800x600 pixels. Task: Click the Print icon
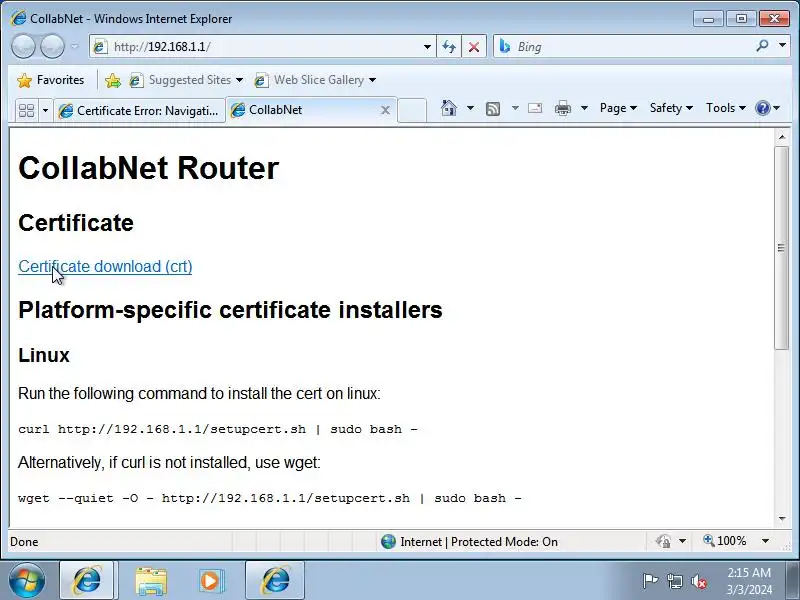point(563,108)
